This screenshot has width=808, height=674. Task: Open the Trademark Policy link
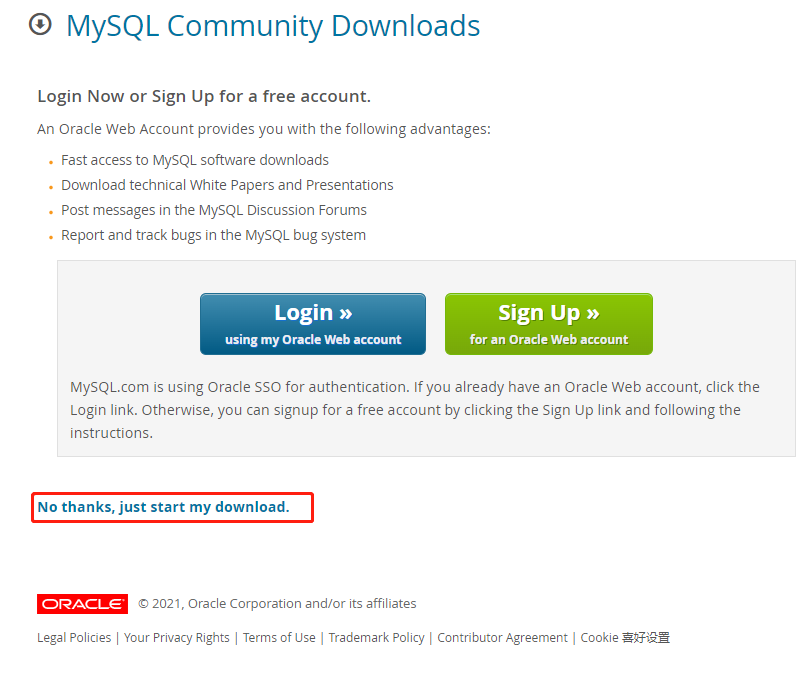[377, 637]
